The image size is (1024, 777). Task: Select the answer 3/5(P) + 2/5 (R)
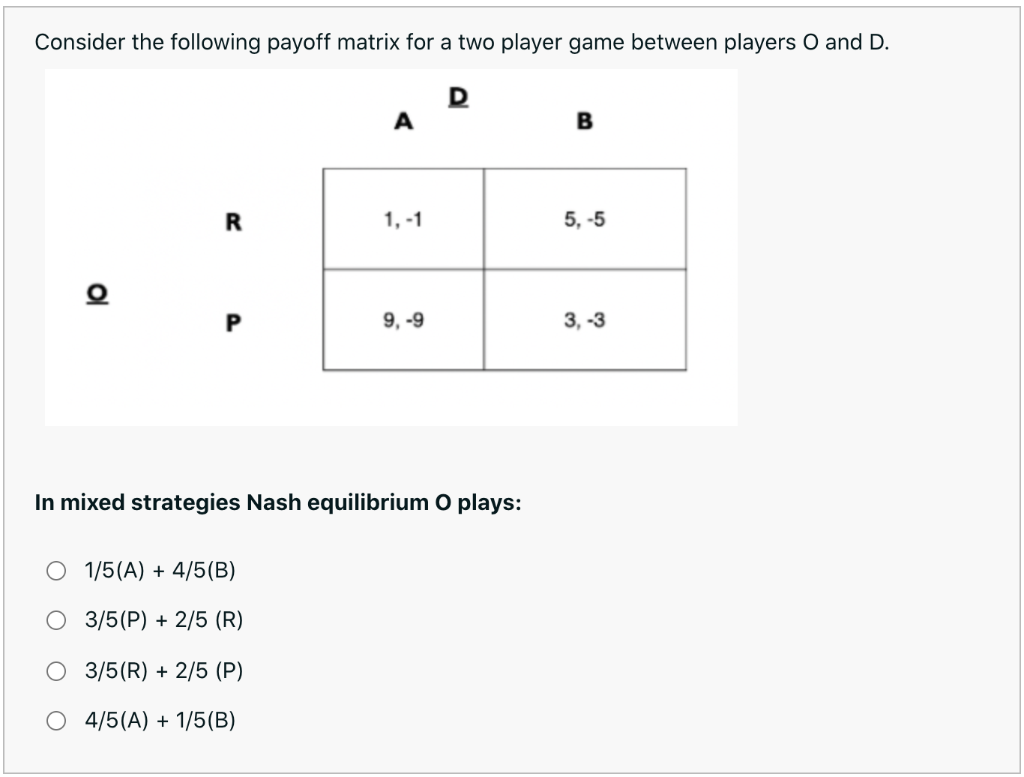(55, 619)
